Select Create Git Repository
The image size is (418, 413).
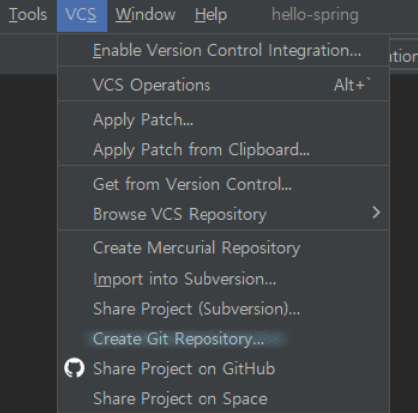223,339
